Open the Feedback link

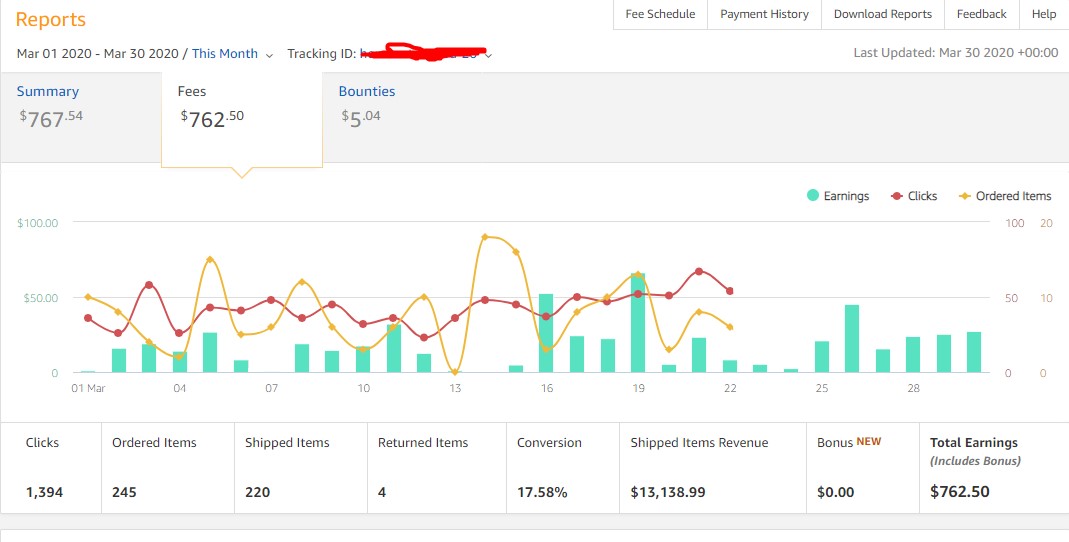[981, 14]
